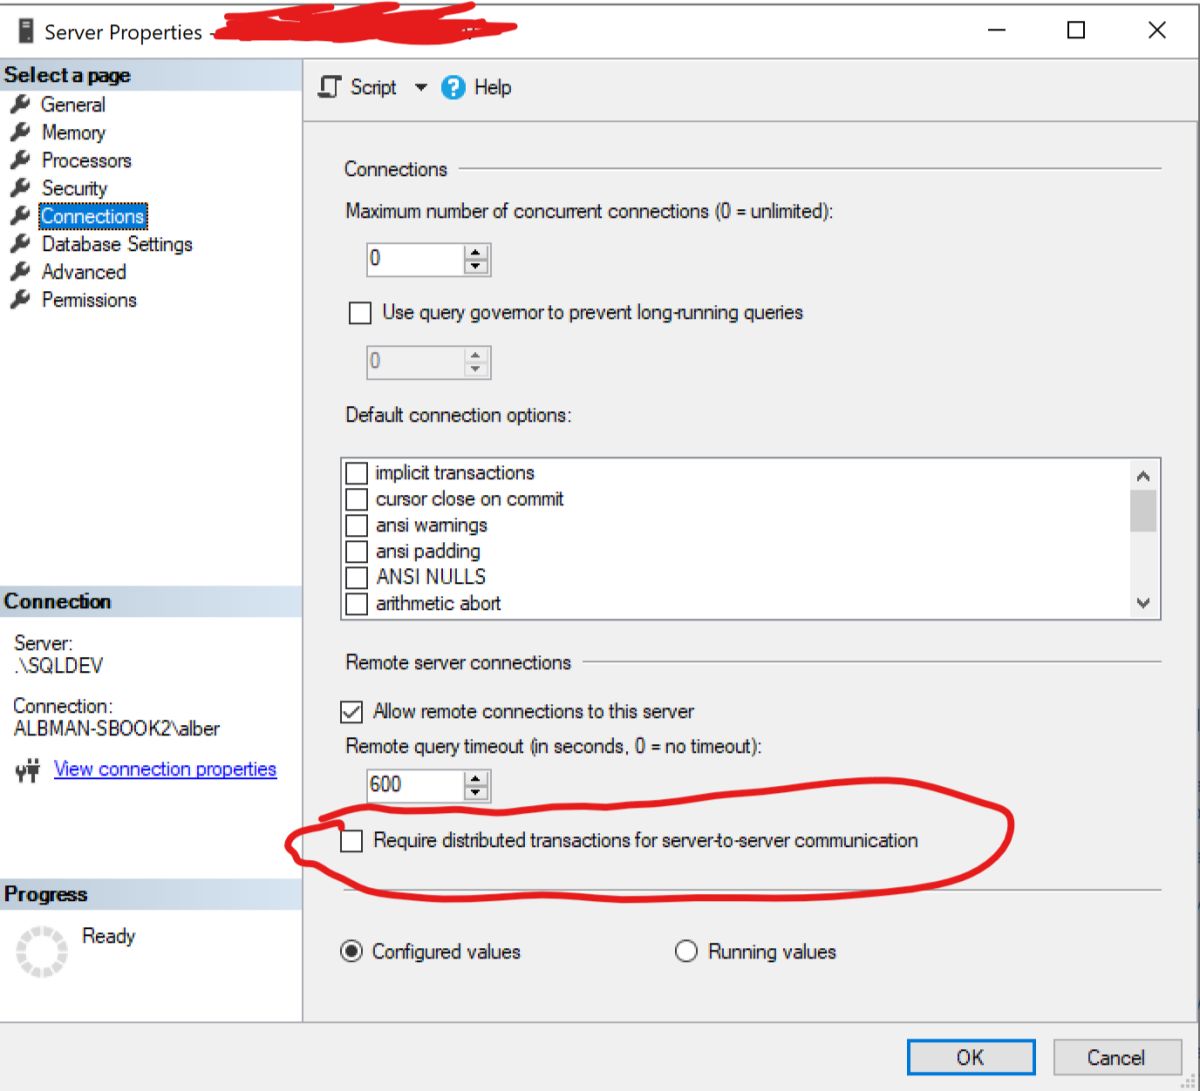1200x1091 pixels.
Task: Check ANSI NULLS option
Action: [x=356, y=577]
